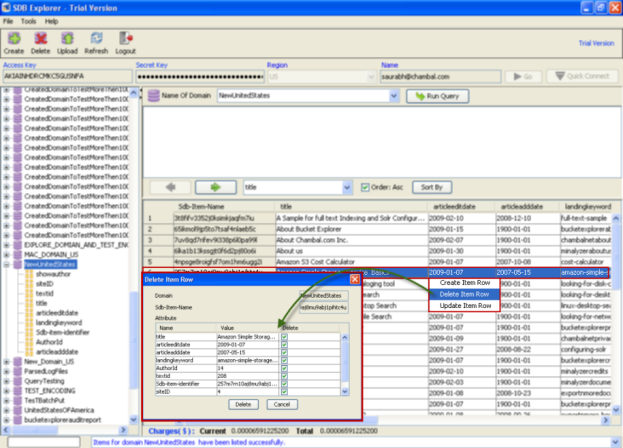The width and height of the screenshot is (623, 448).
Task: Open the Tools menu
Action: tap(28, 21)
